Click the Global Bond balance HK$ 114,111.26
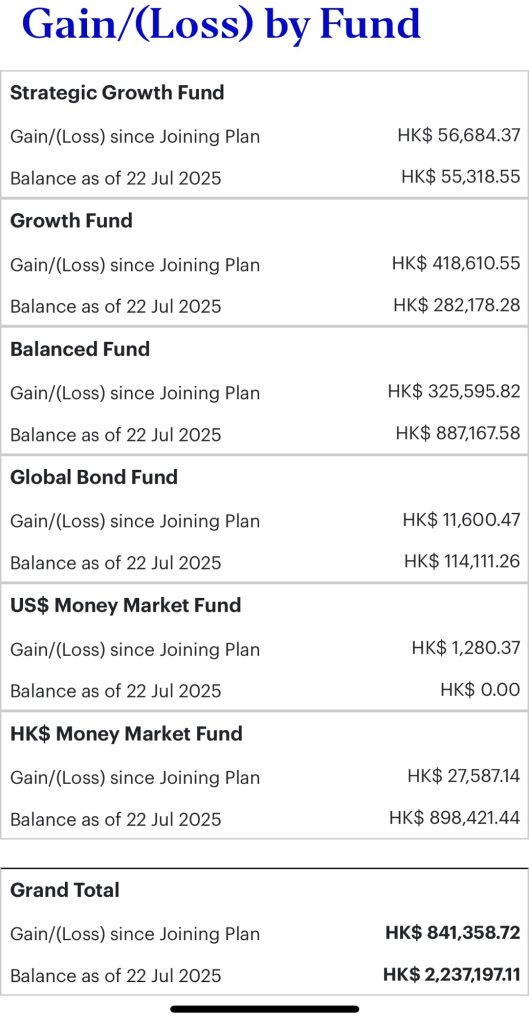The height and width of the screenshot is (1024, 529). point(462,562)
